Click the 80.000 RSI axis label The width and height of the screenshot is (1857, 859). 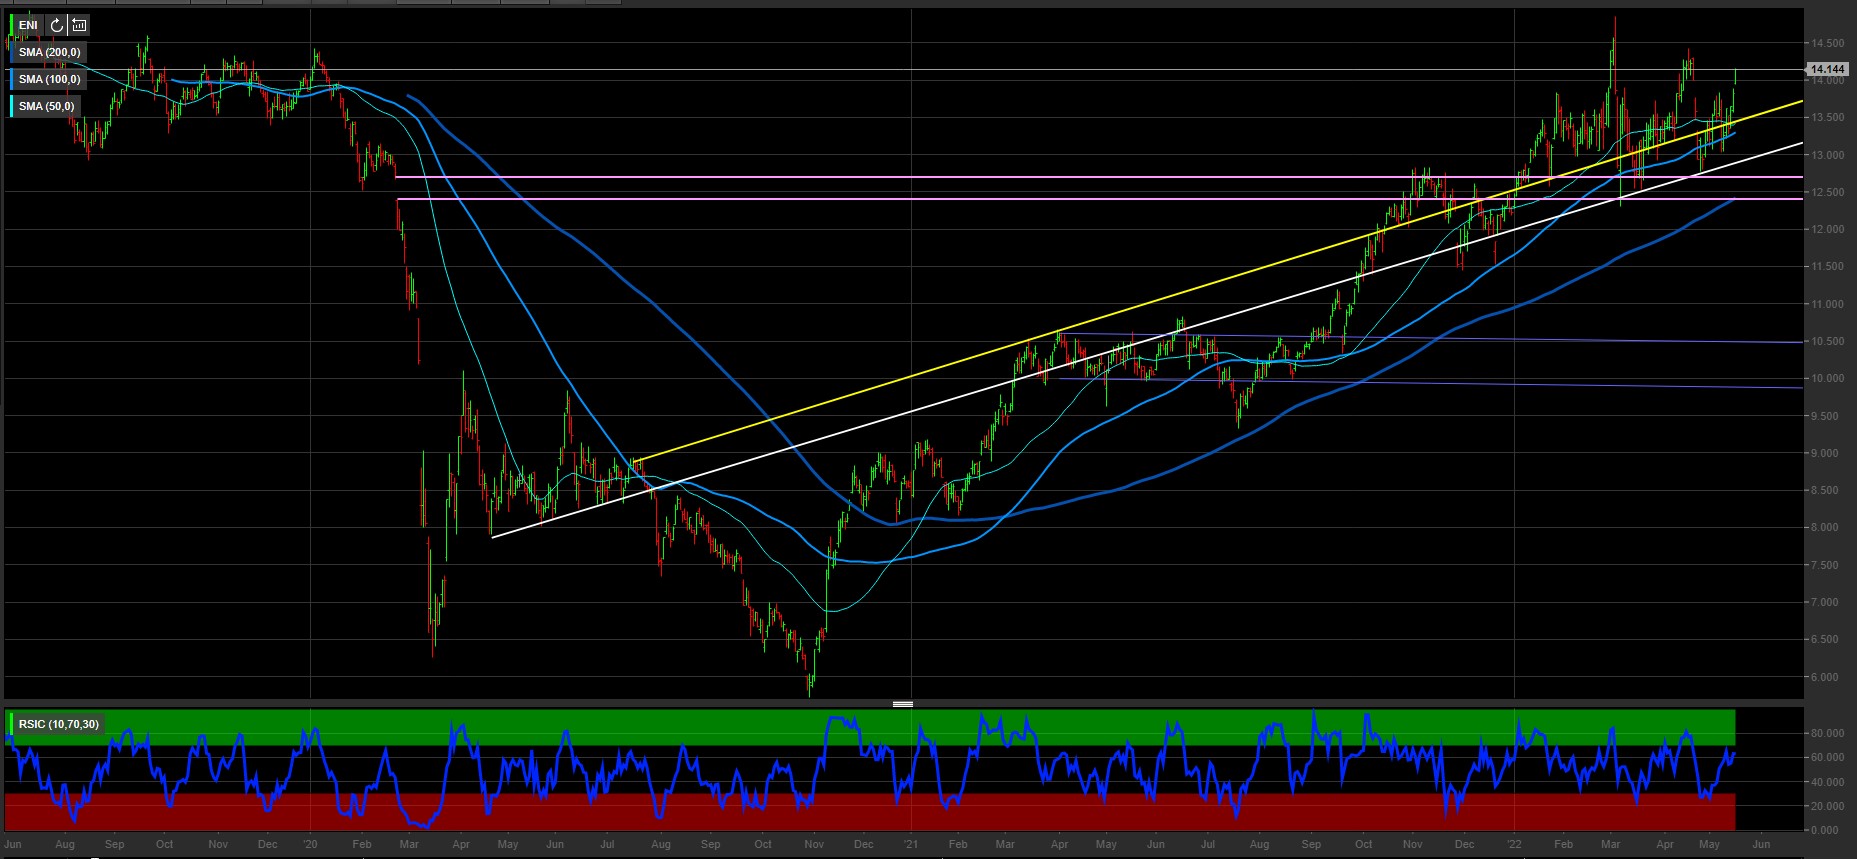pyautogui.click(x=1827, y=733)
